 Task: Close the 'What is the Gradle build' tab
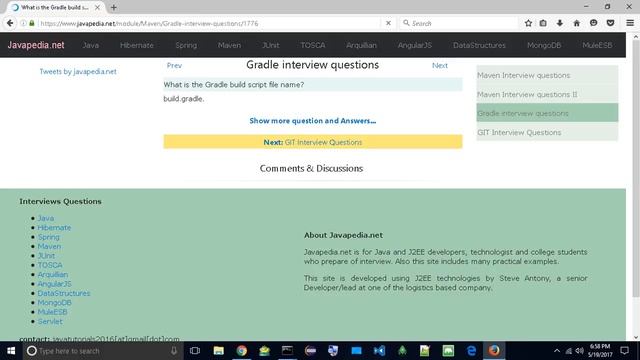pyautogui.click(x=97, y=7)
